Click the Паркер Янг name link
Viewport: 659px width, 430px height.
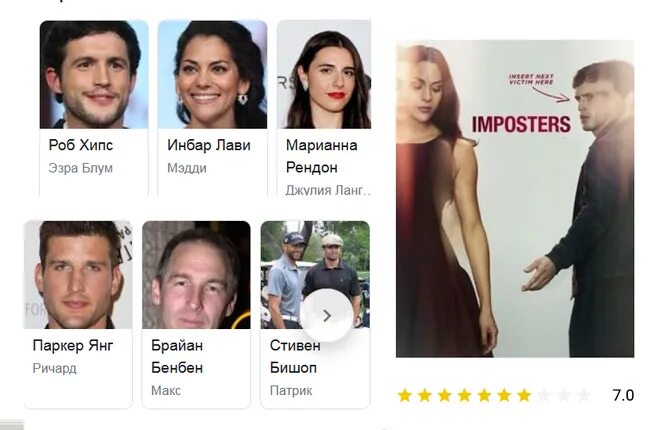(x=73, y=346)
